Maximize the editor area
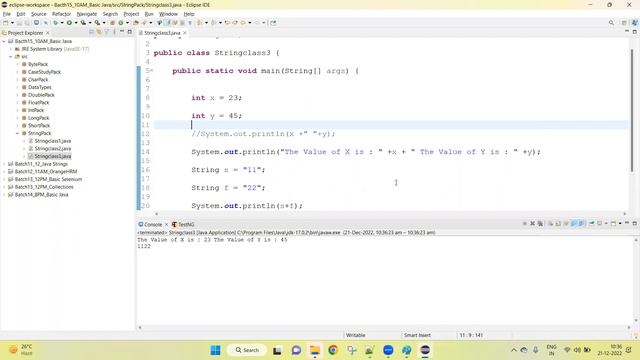Screen dimensions: 640x360 click(x=635, y=32)
